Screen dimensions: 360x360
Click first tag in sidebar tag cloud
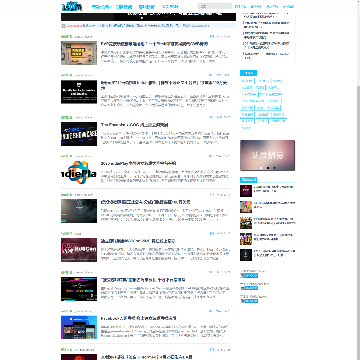[247, 81]
